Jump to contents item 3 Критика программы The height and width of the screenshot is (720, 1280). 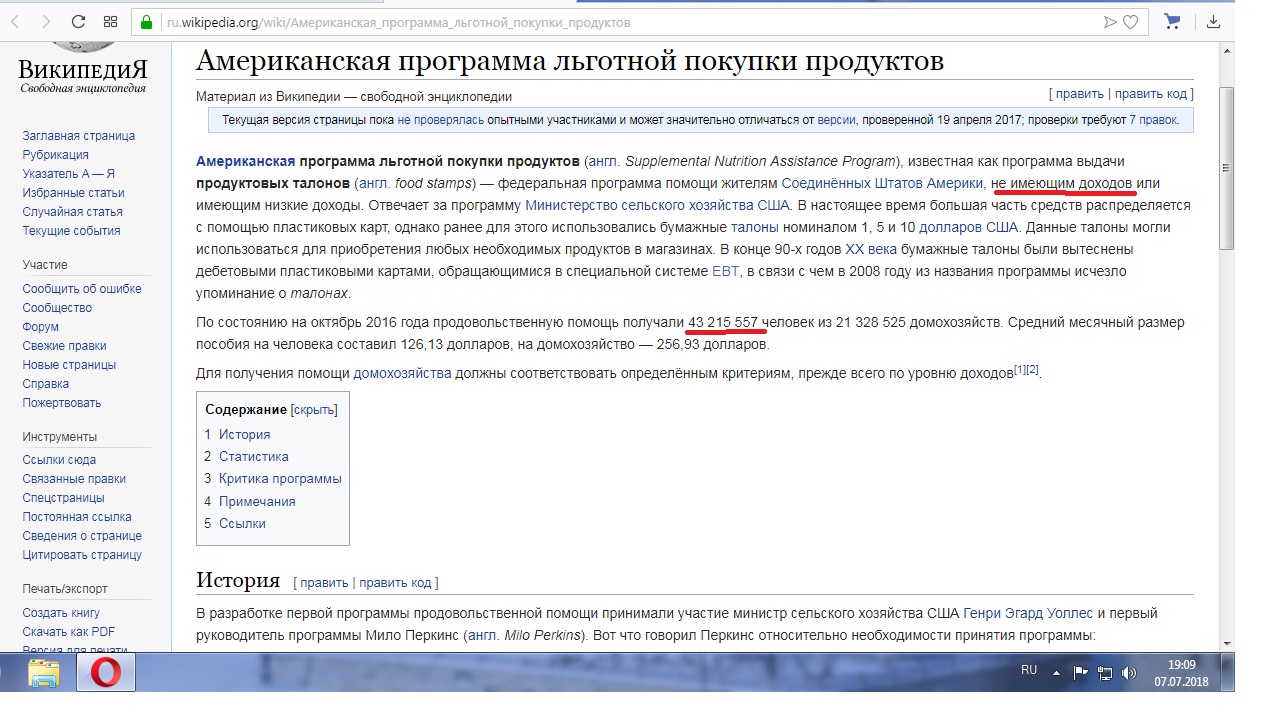pos(280,479)
